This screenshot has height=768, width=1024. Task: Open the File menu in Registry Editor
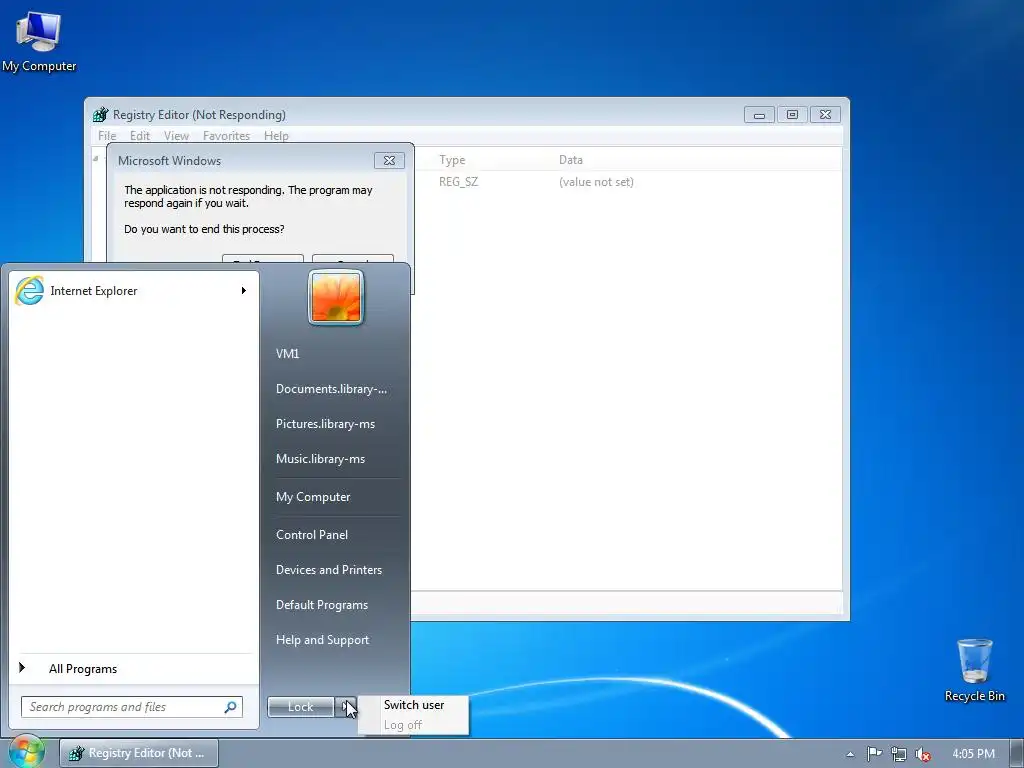pyautogui.click(x=107, y=136)
